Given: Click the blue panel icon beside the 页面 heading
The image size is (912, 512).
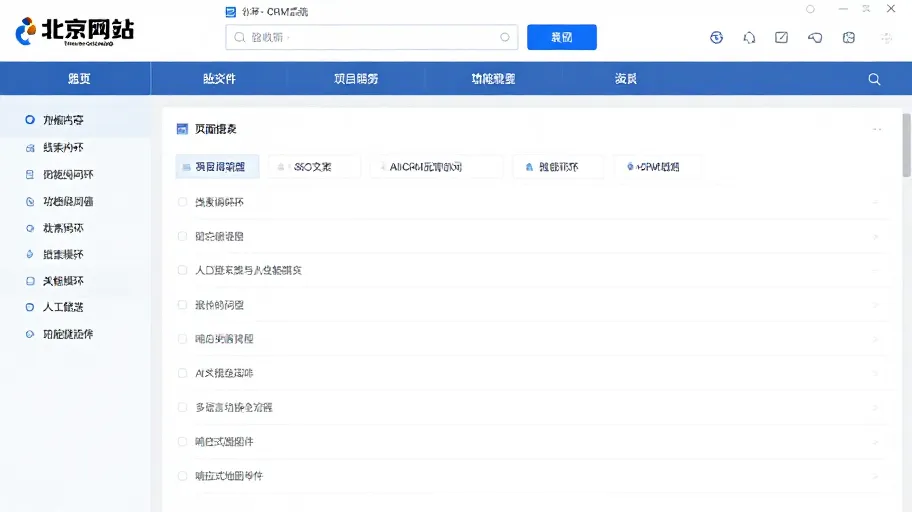Looking at the screenshot, I should pyautogui.click(x=182, y=129).
